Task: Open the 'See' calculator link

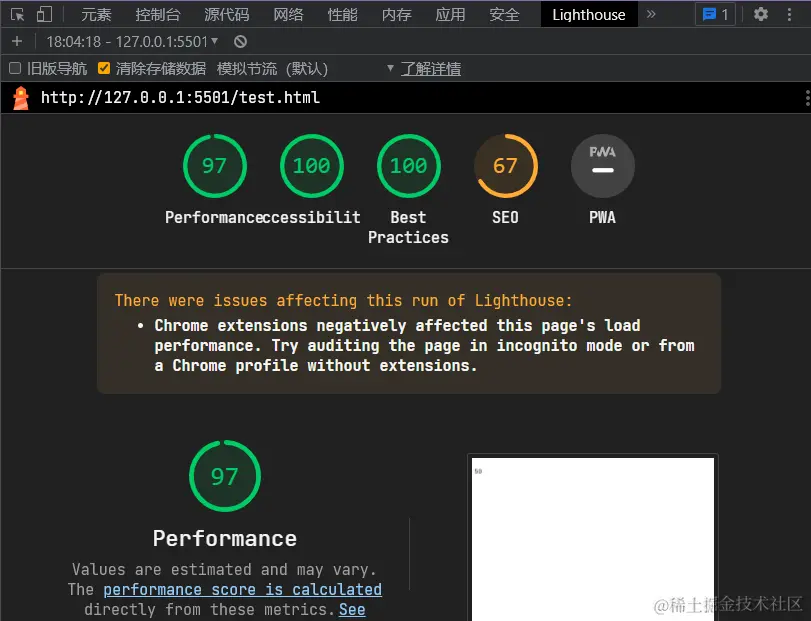Action: [352, 610]
